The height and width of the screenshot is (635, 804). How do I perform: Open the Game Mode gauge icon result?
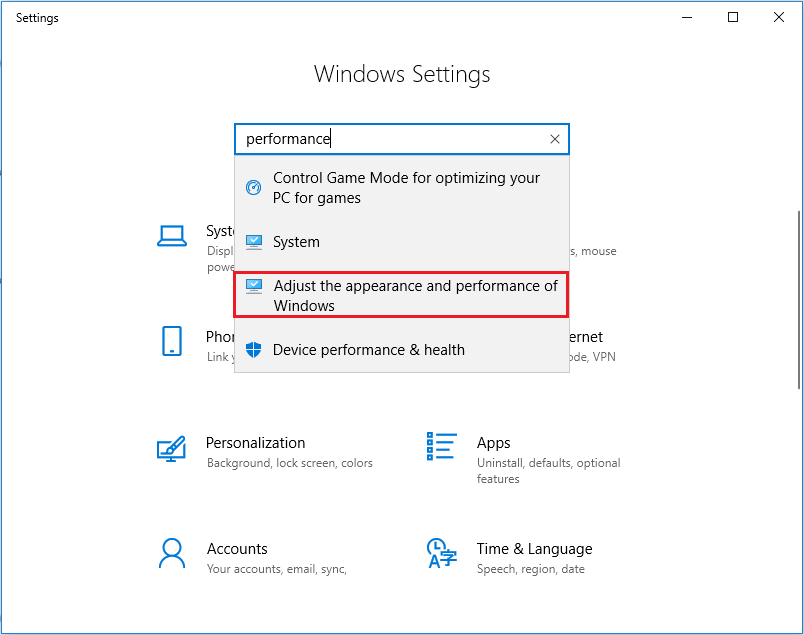coord(253,188)
